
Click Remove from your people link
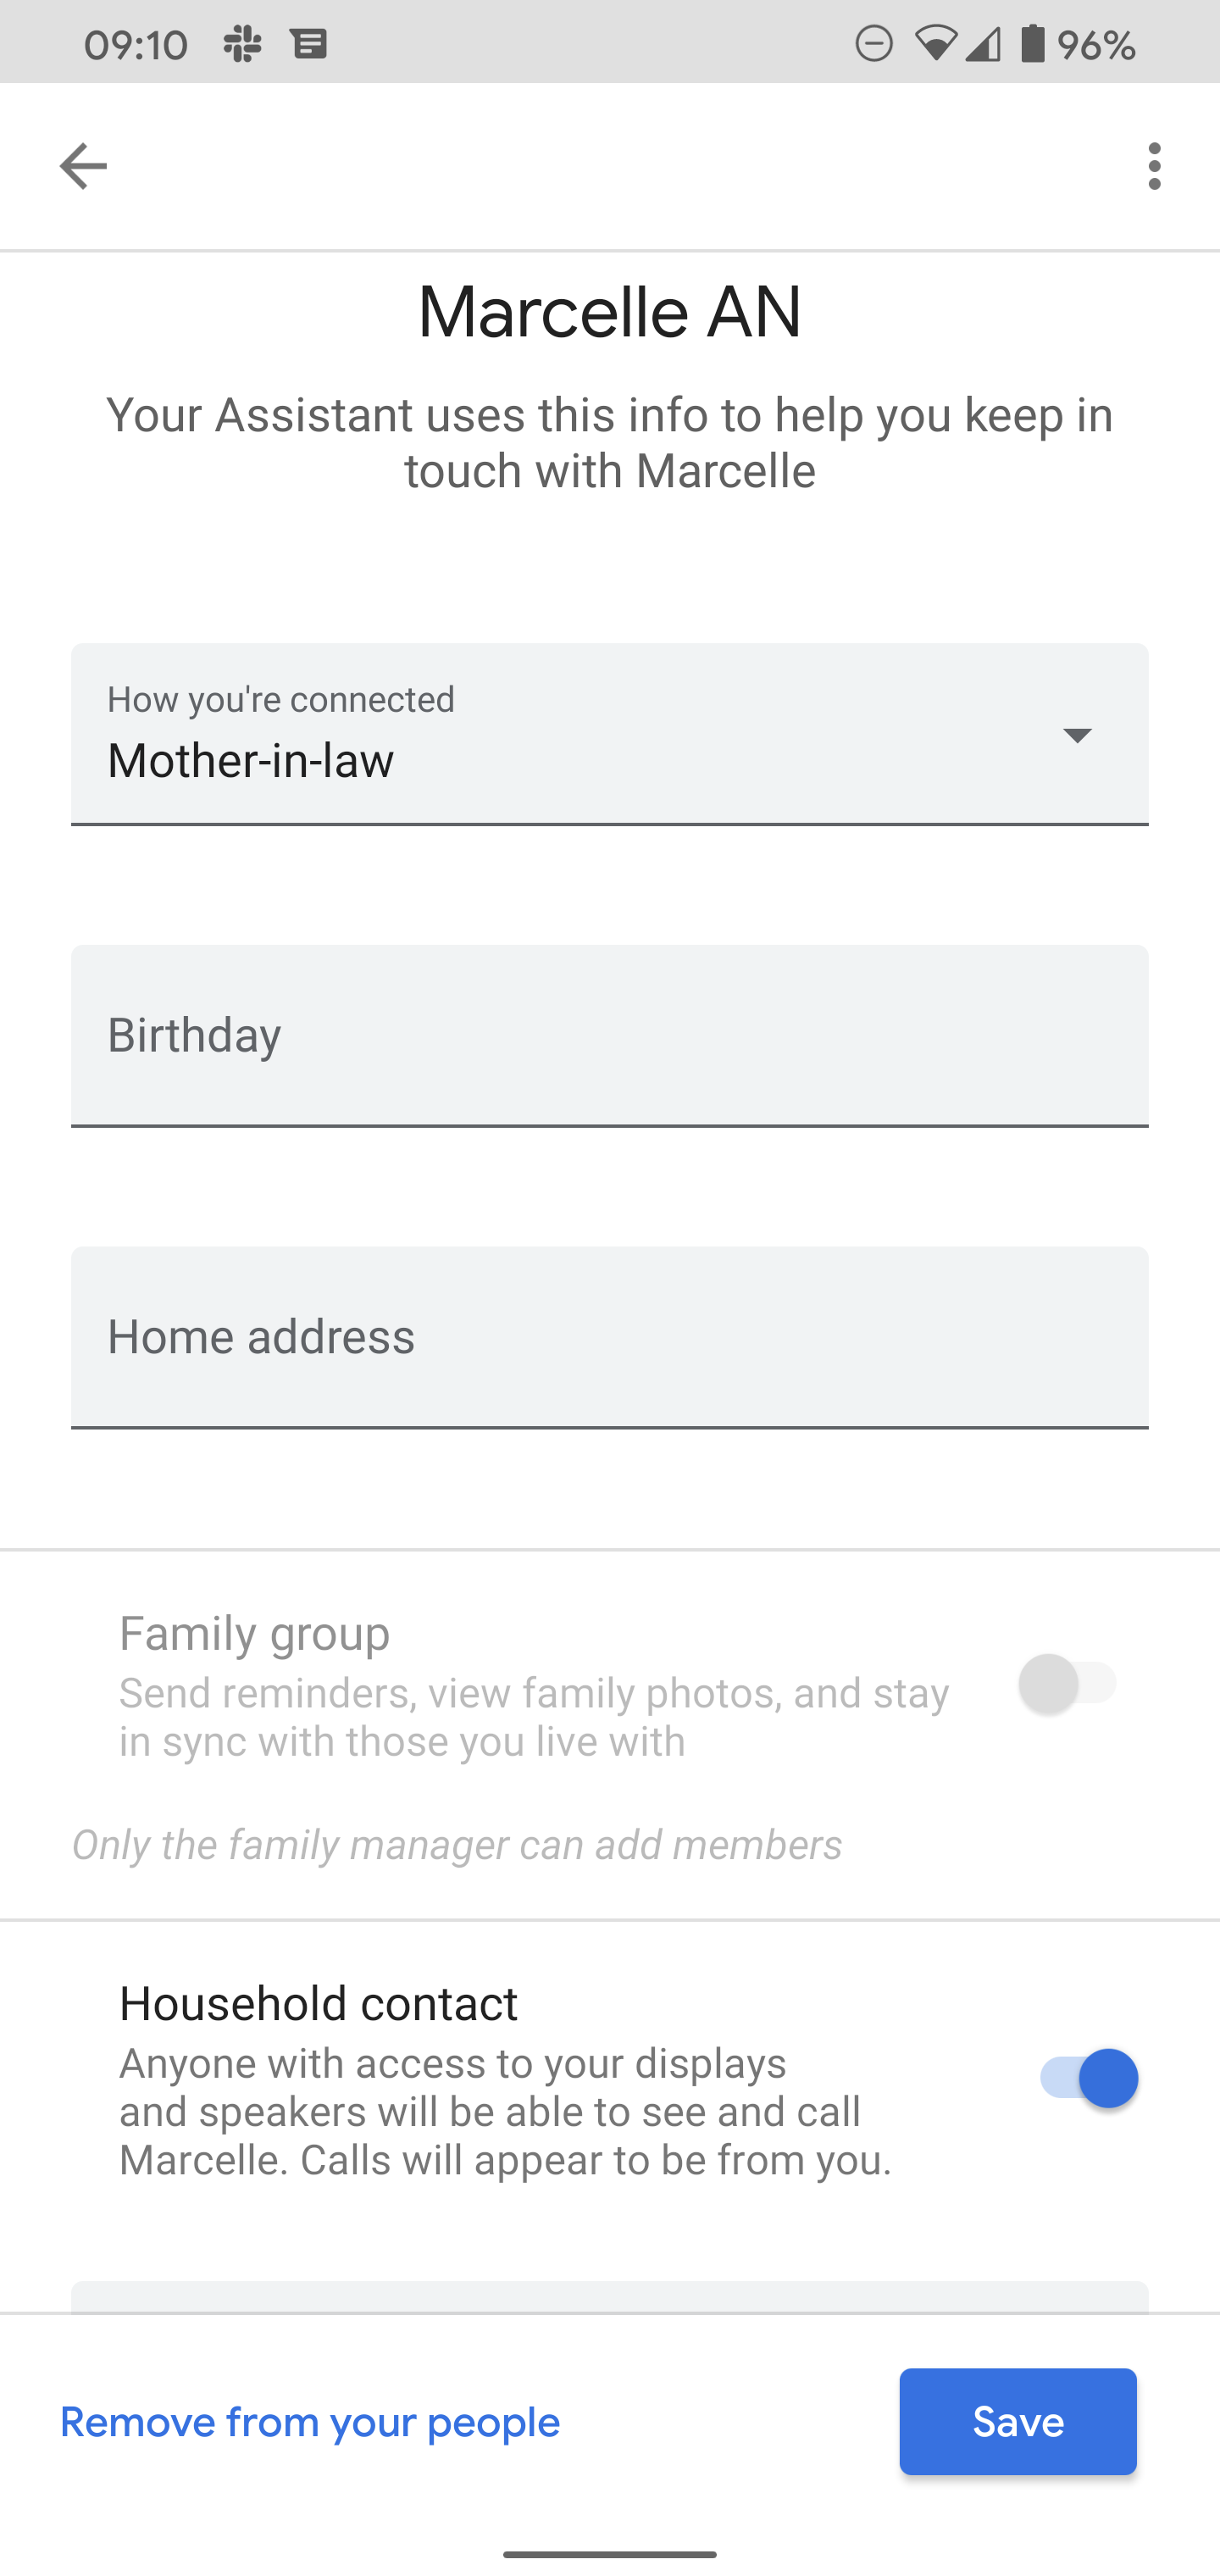310,2422
